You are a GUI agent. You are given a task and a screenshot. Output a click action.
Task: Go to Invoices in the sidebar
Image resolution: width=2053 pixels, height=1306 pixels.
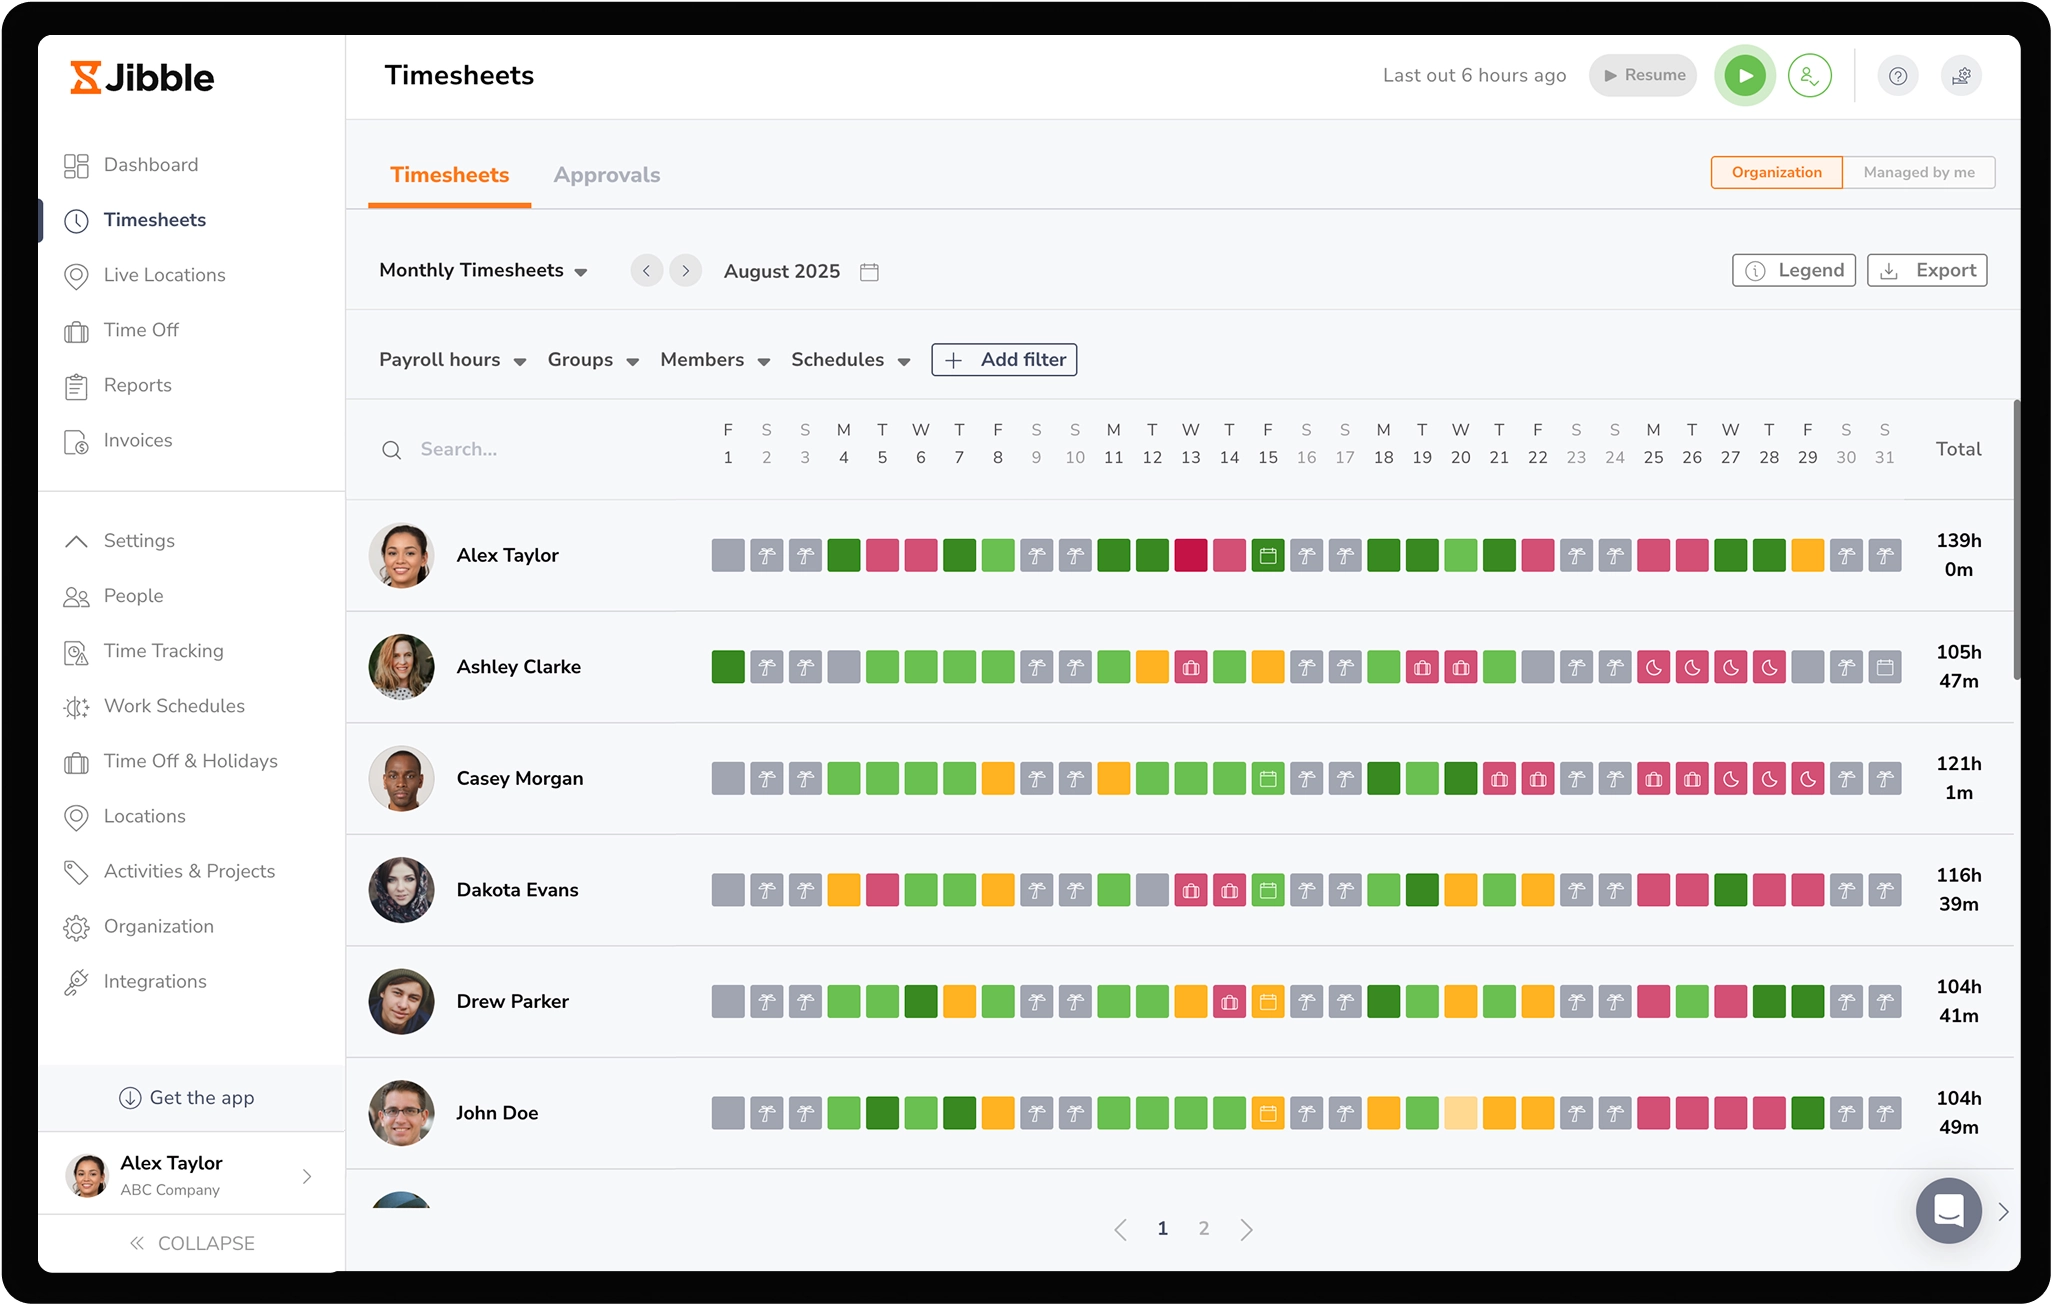pos(138,440)
